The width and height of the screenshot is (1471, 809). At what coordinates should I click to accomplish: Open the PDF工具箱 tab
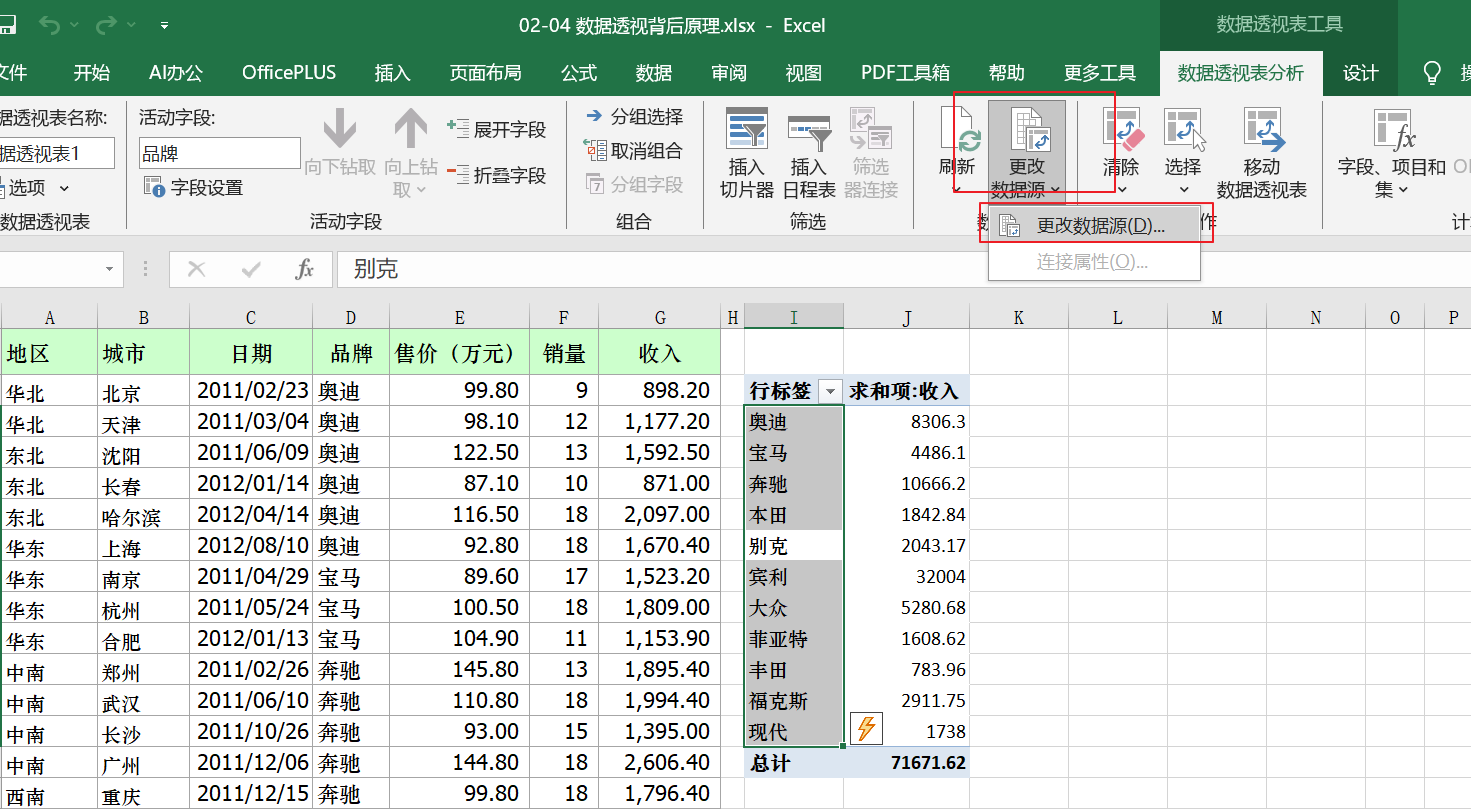click(x=906, y=72)
